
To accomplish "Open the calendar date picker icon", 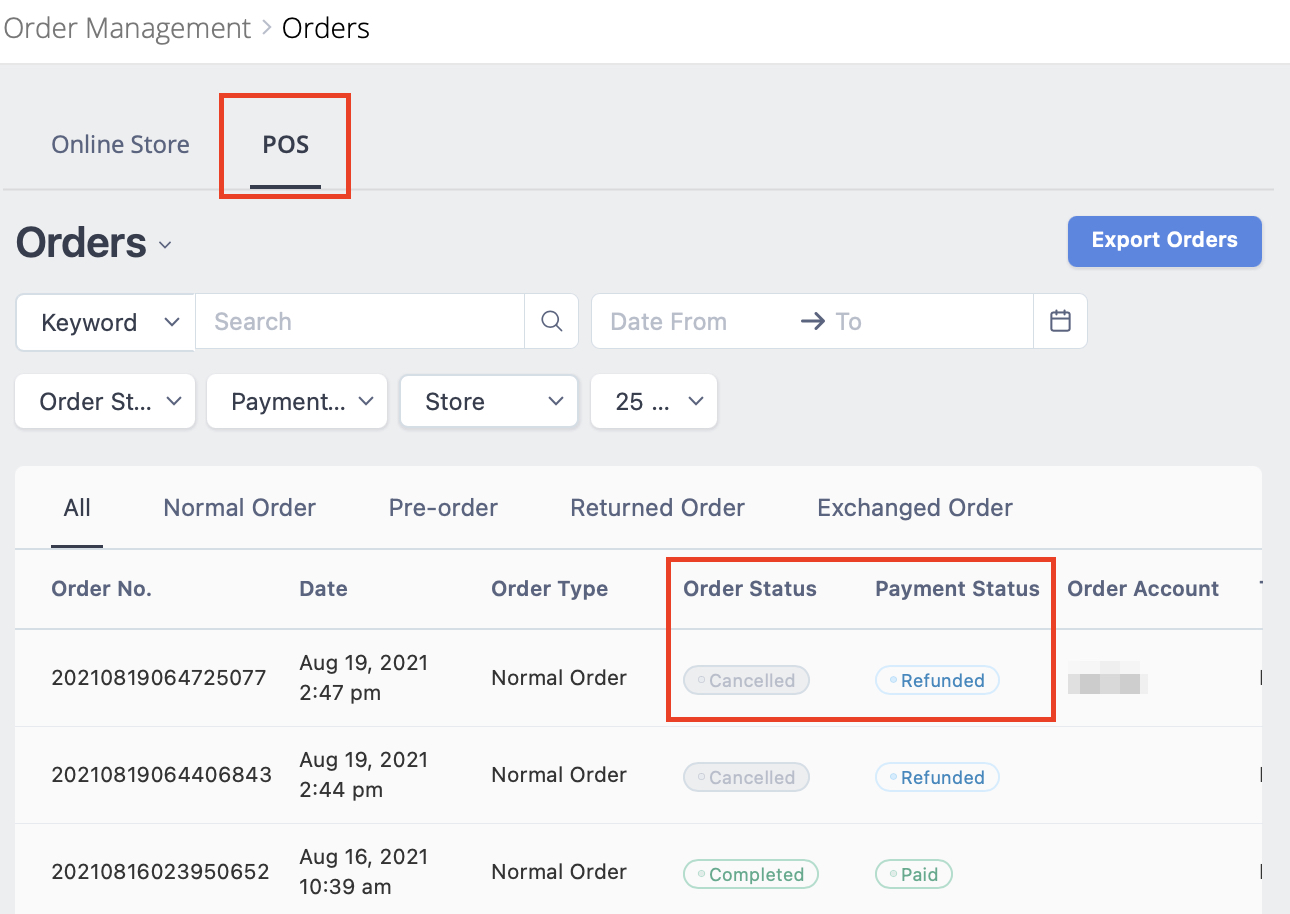I will coord(1060,321).
